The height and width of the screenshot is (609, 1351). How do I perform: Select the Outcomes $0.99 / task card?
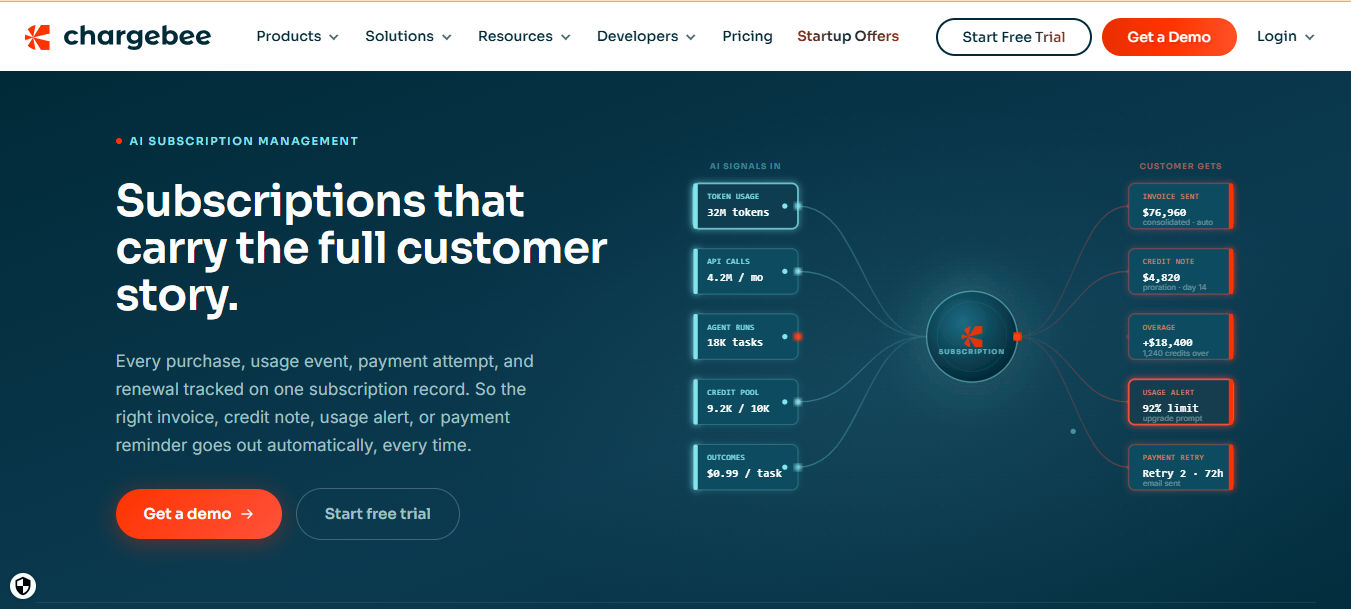746,467
